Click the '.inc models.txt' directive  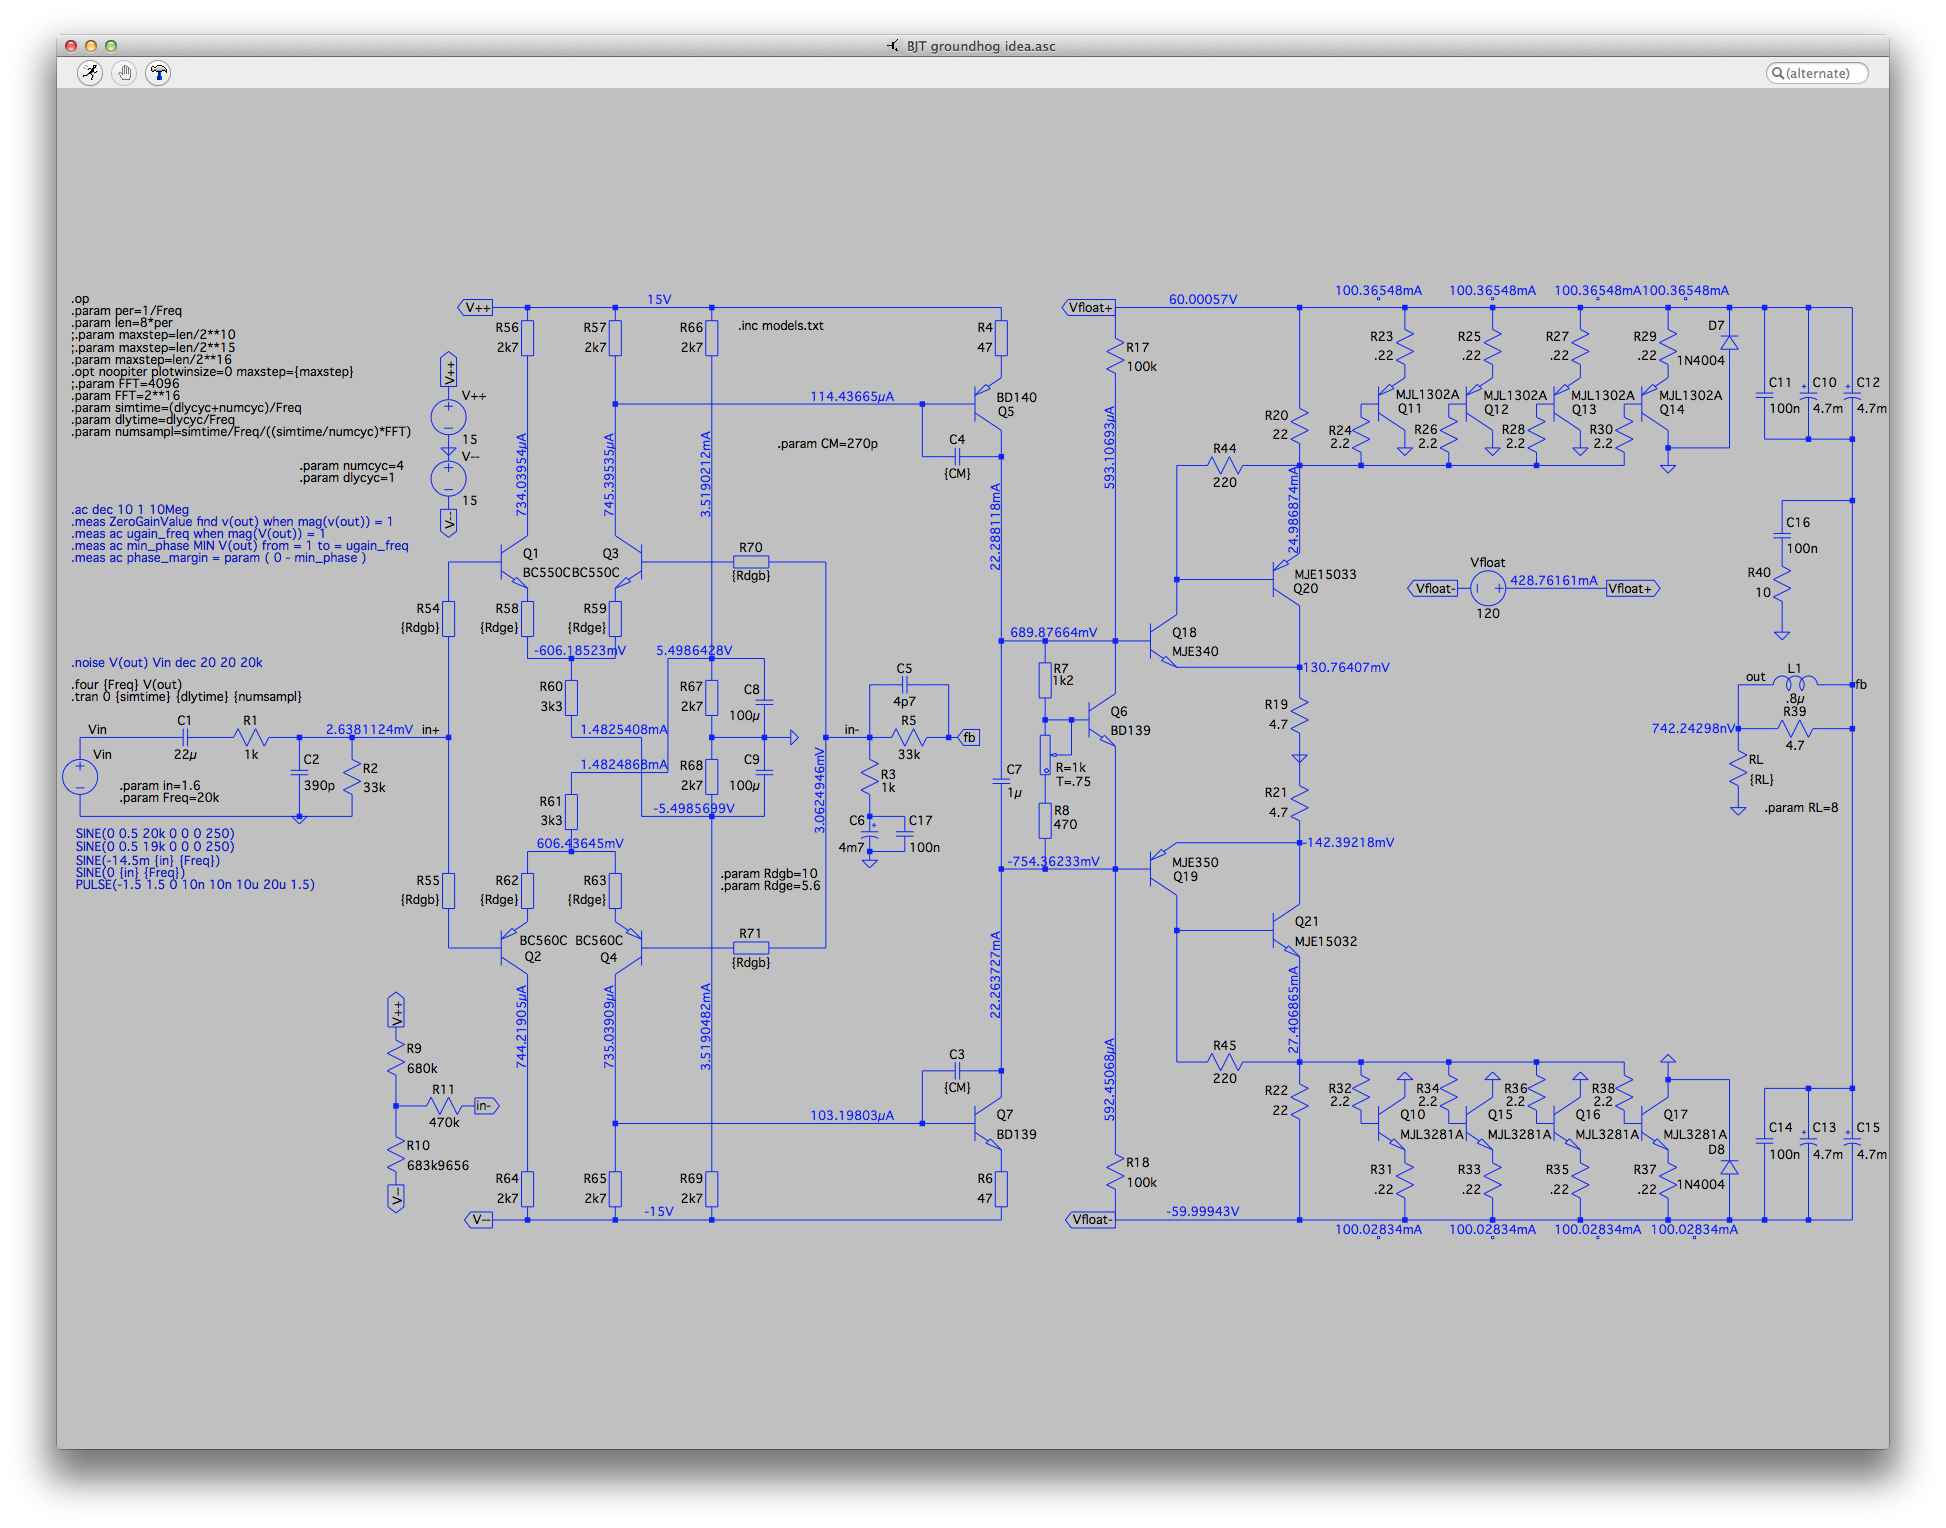tap(781, 325)
